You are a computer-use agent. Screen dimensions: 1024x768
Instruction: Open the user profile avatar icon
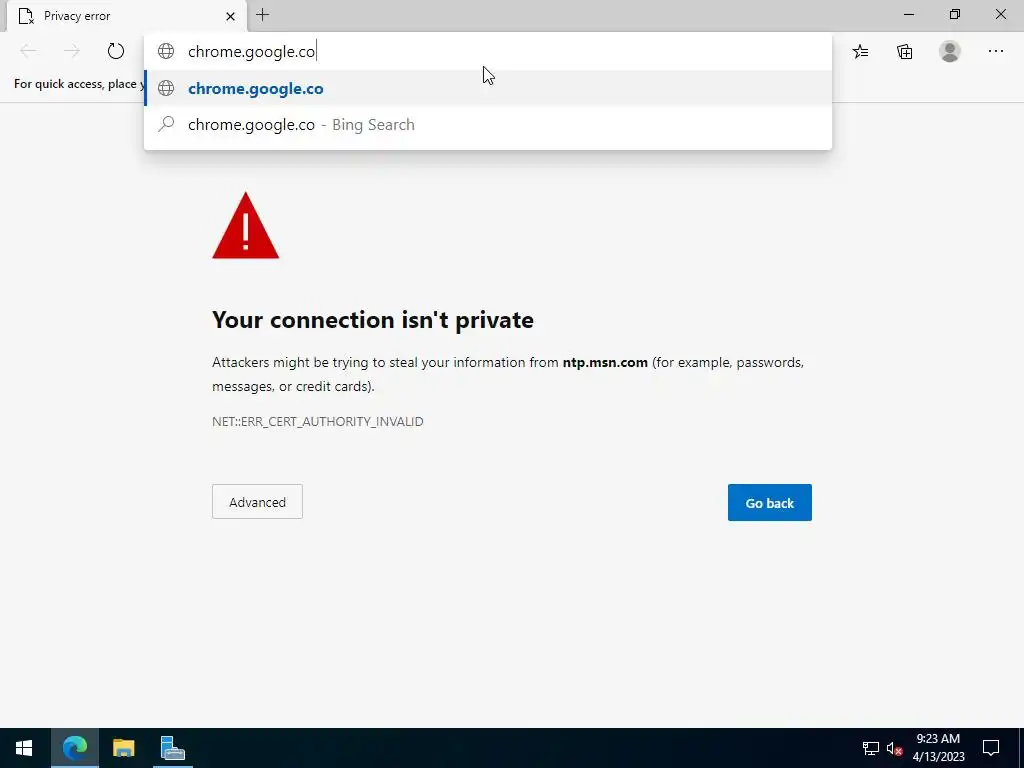pyautogui.click(x=950, y=51)
